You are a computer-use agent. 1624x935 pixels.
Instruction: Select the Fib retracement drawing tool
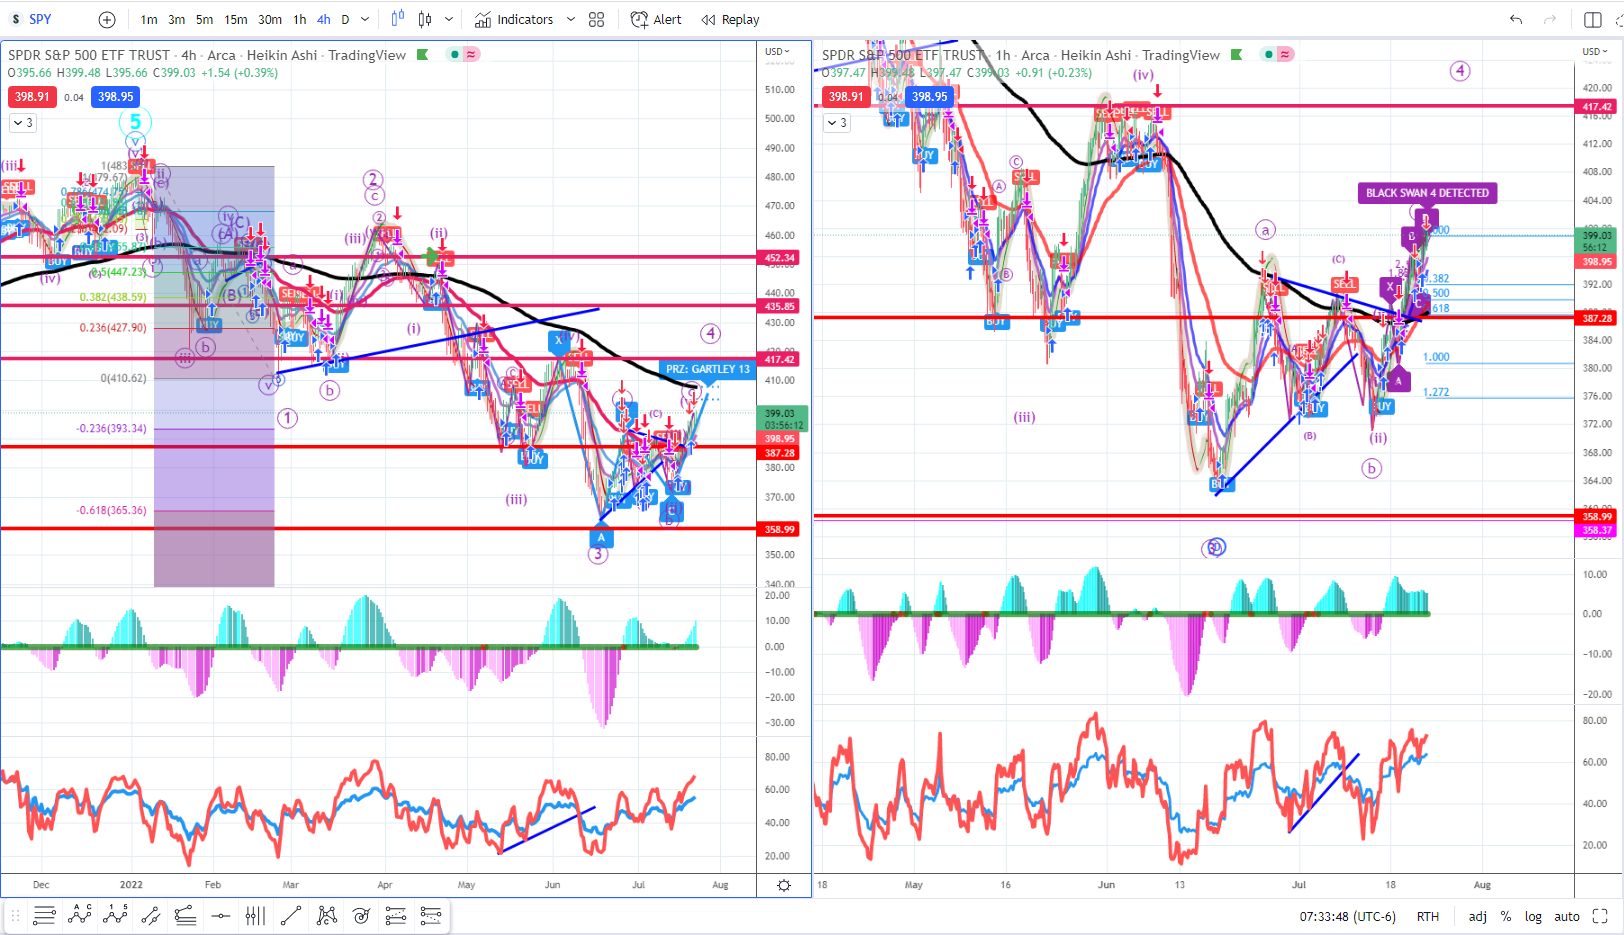coord(44,915)
